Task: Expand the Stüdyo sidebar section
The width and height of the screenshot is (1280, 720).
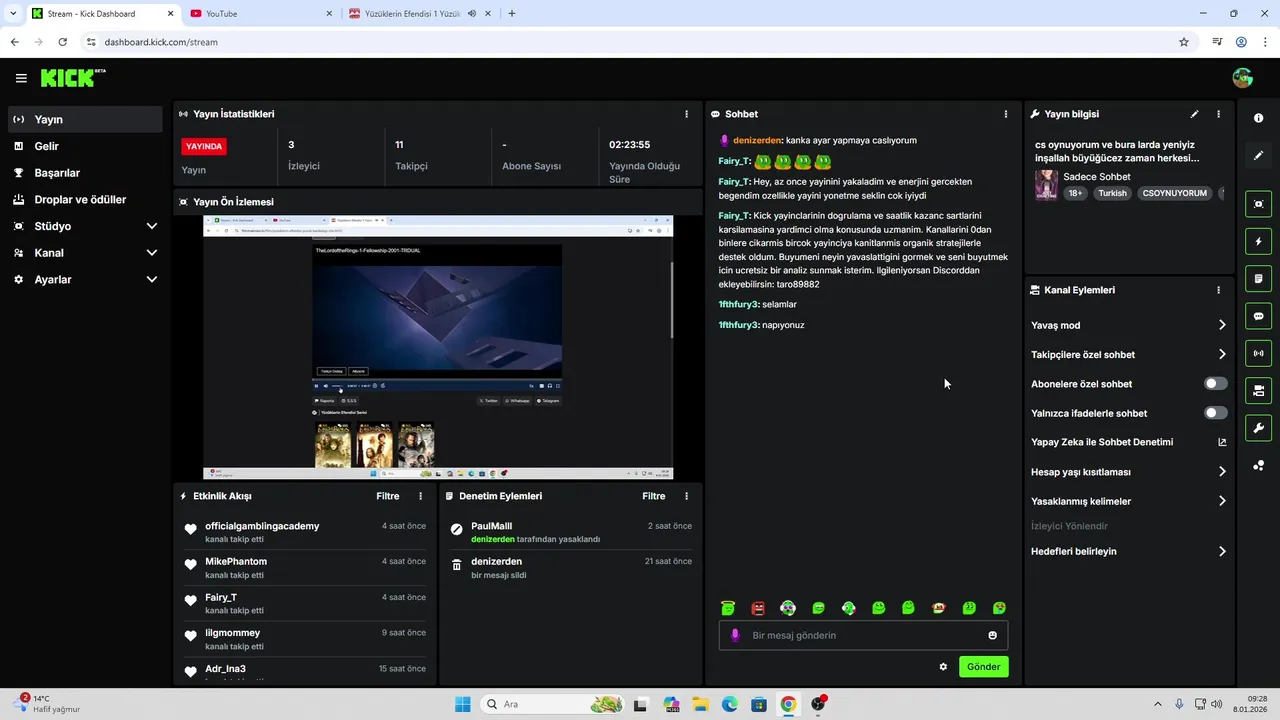Action: pos(152,226)
